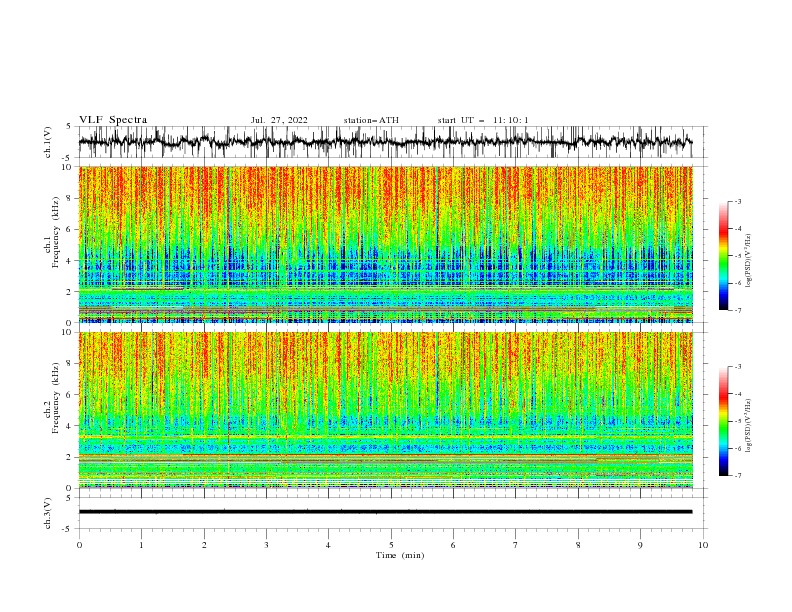The image size is (792, 612).
Task: Click the ch.1 frequency axis "2" tick label
Action: 69,291
